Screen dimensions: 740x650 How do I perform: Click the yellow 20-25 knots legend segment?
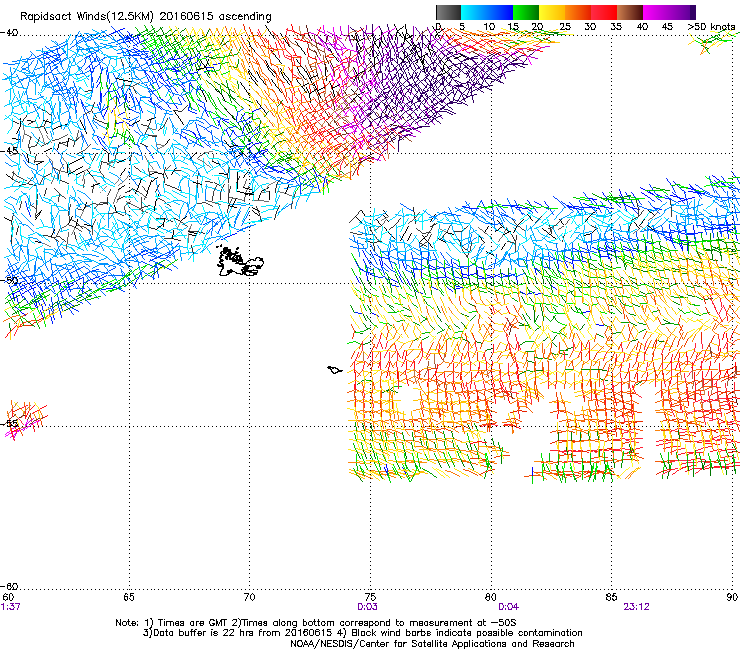tap(552, 12)
